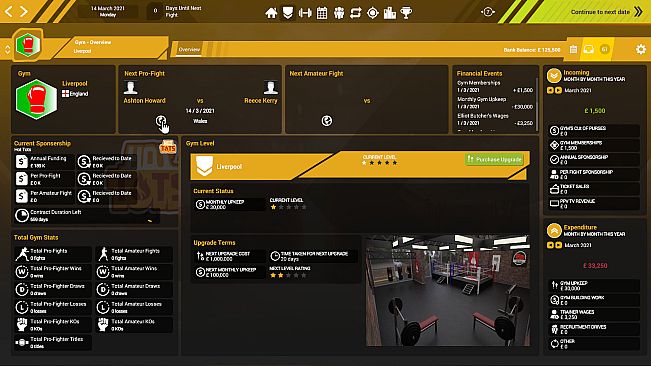
Task: Click the Contract Duration Left row
Action: point(86,215)
